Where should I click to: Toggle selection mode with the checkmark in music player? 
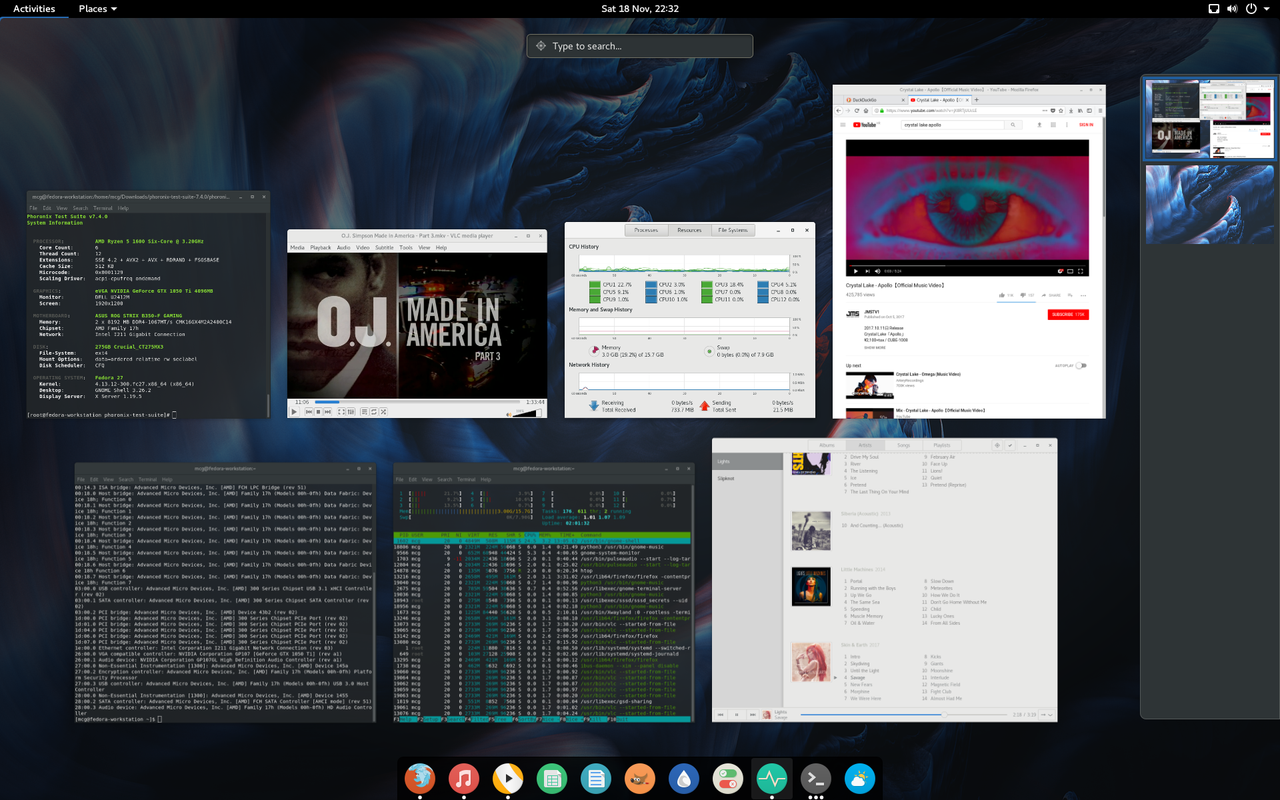coord(1010,445)
